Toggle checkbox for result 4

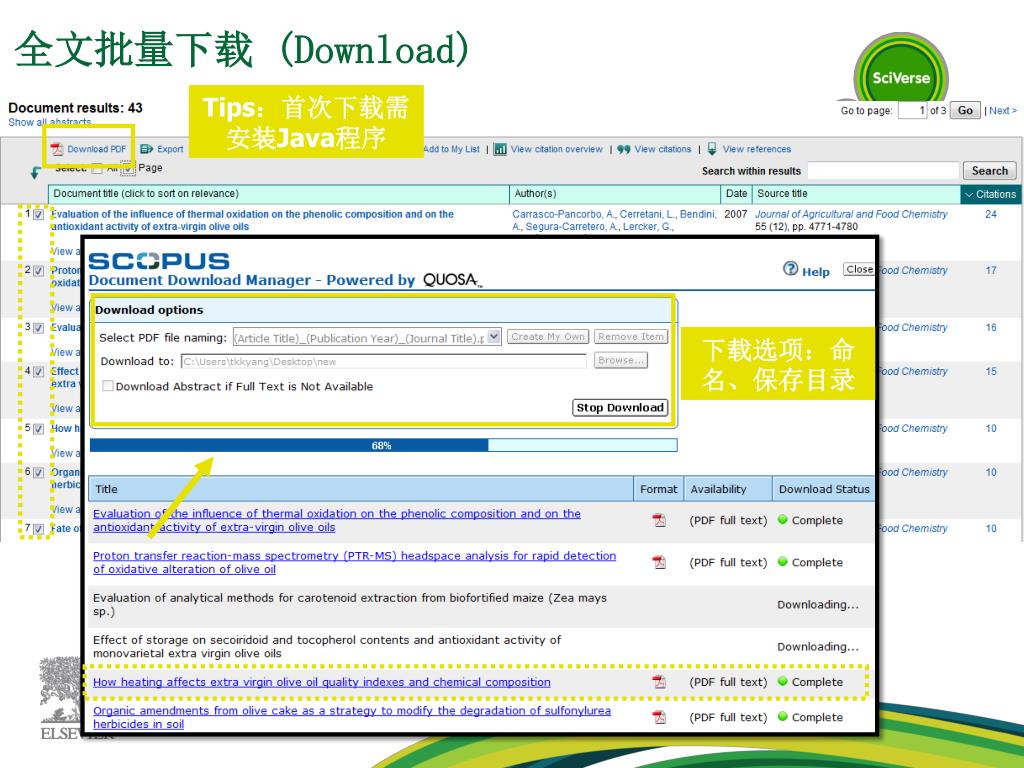click(x=39, y=372)
